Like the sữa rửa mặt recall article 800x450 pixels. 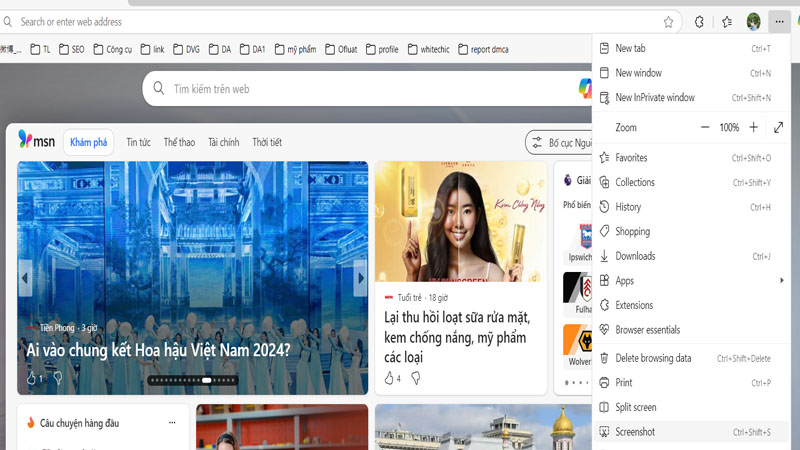(x=389, y=378)
